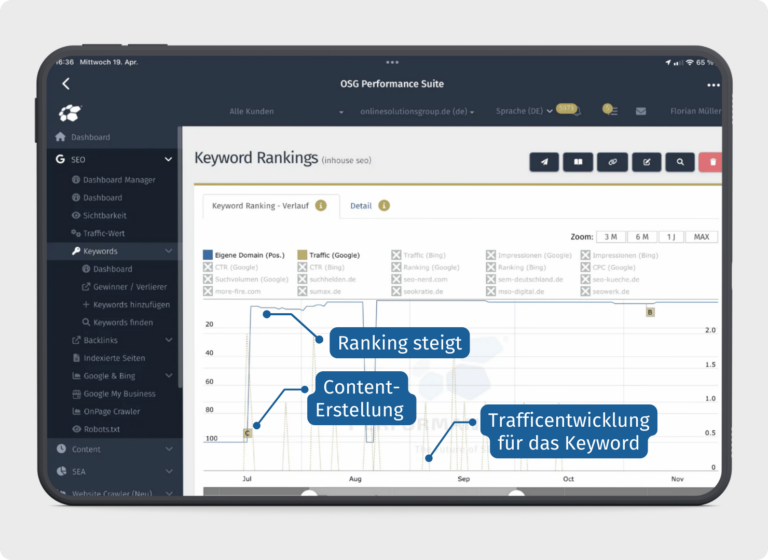Open Dashboard Manager in the SEO menu
This screenshot has width=768, height=560.
(114, 180)
